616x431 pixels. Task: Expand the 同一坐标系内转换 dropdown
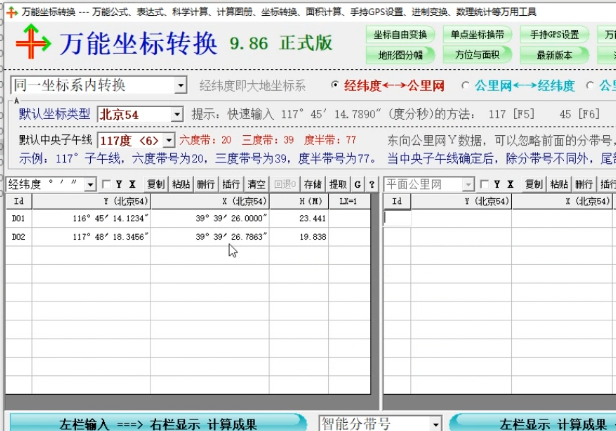click(180, 85)
